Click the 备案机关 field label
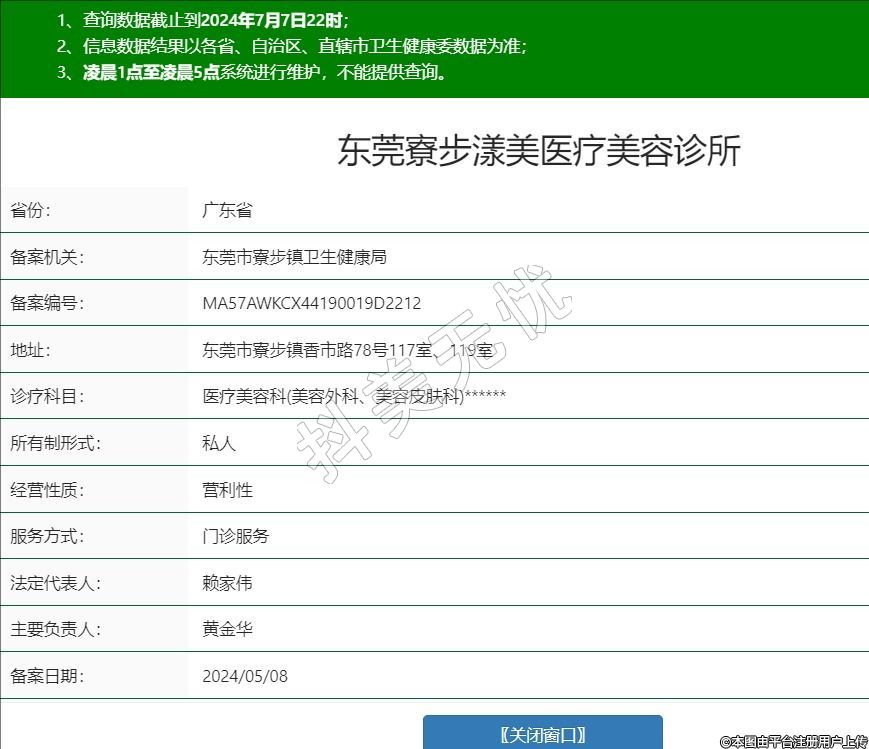 pyautogui.click(x=47, y=257)
